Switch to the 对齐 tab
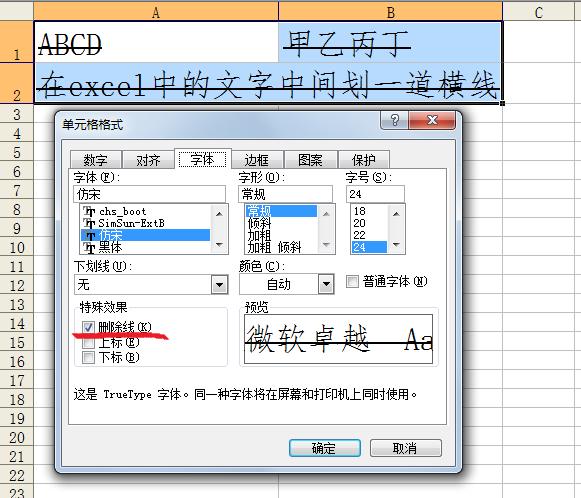The height and width of the screenshot is (498, 581). tap(148, 160)
